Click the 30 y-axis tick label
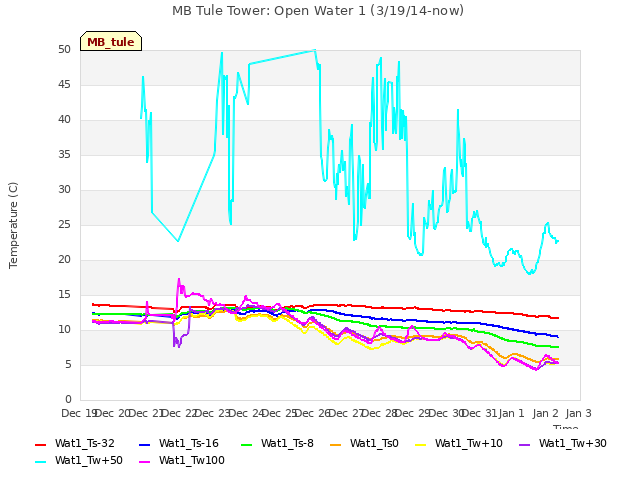The width and height of the screenshot is (640, 480). coord(64,190)
